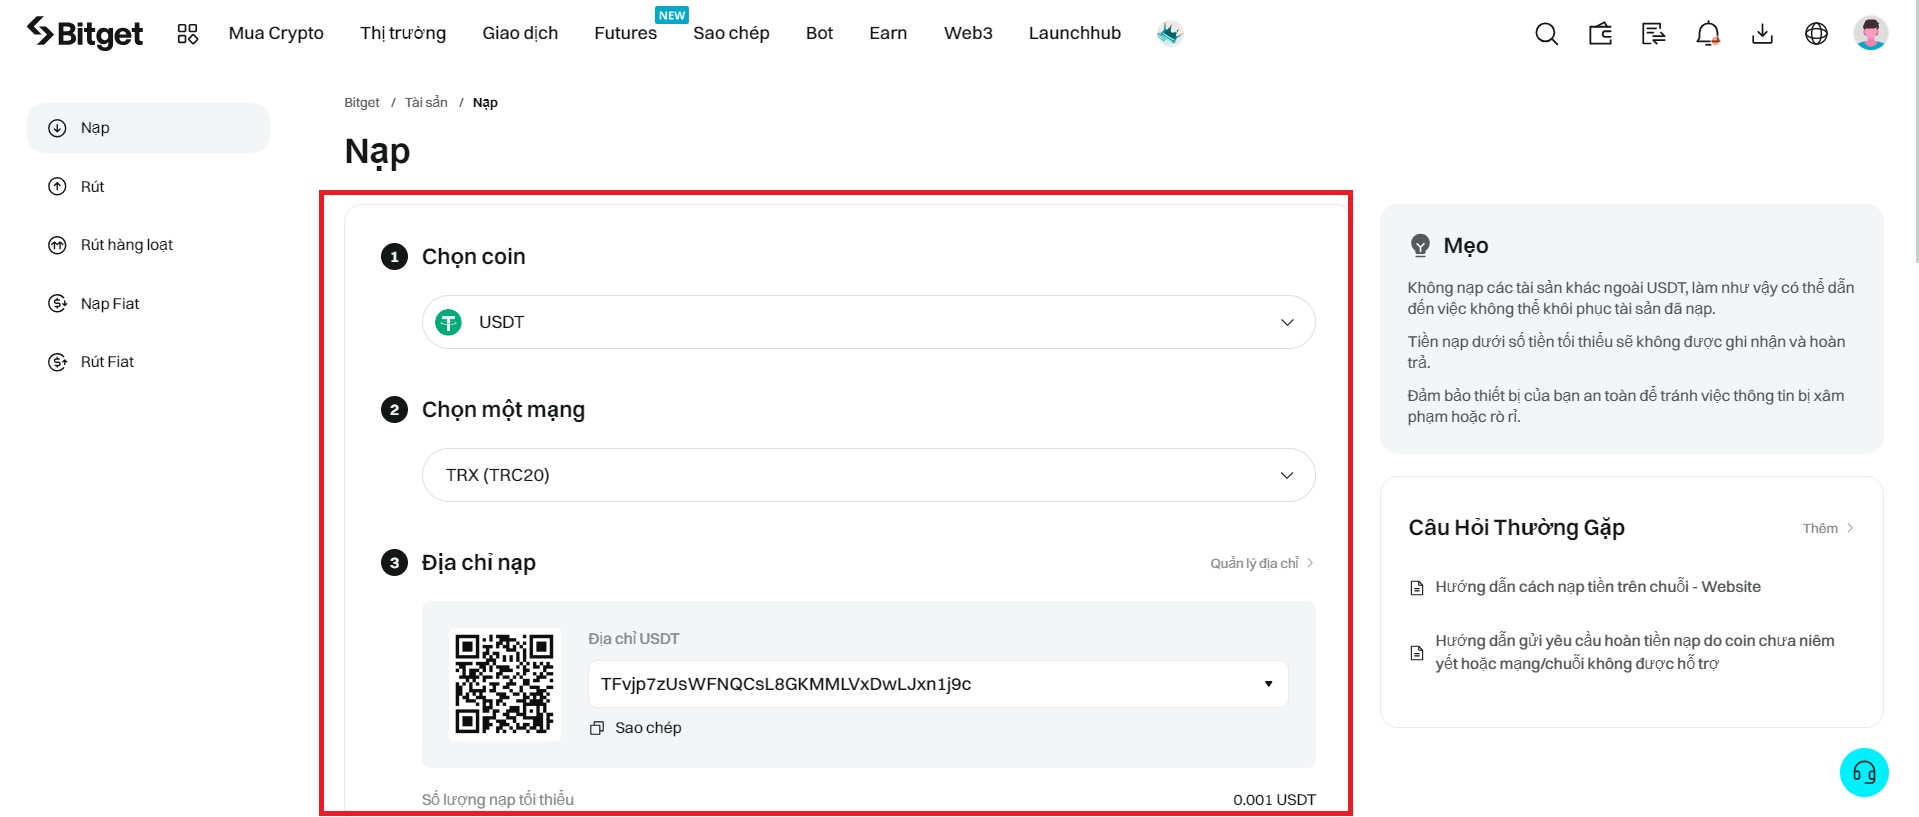Open the notifications bell icon
This screenshot has height=817, width=1919.
[1708, 34]
